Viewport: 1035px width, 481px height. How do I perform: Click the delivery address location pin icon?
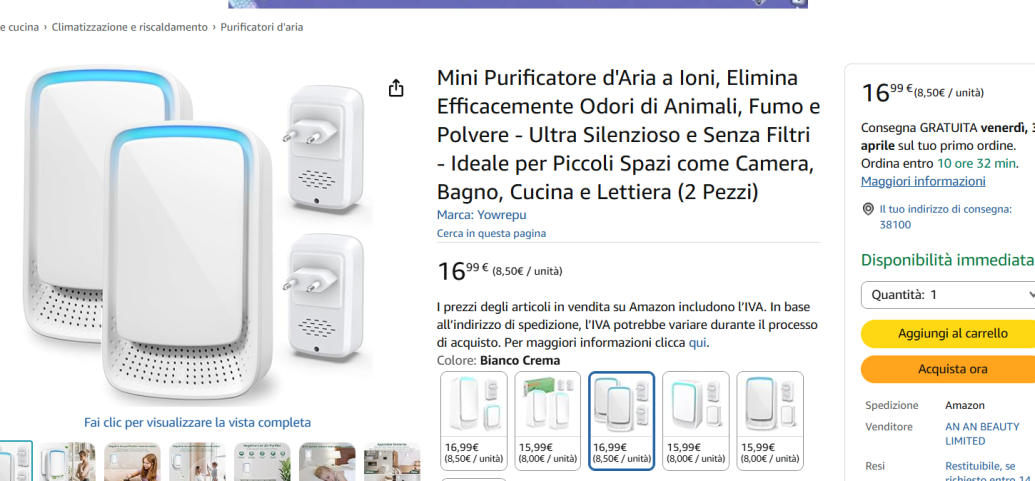(868, 210)
